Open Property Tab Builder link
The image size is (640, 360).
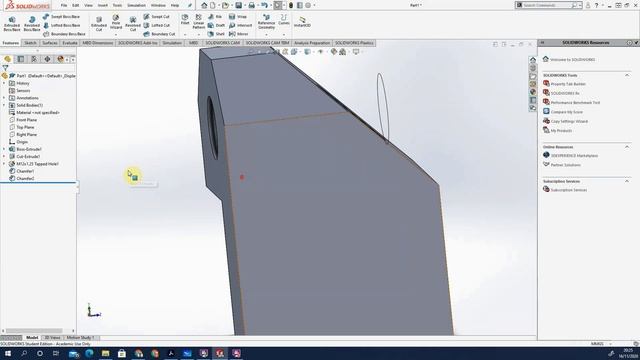point(568,84)
